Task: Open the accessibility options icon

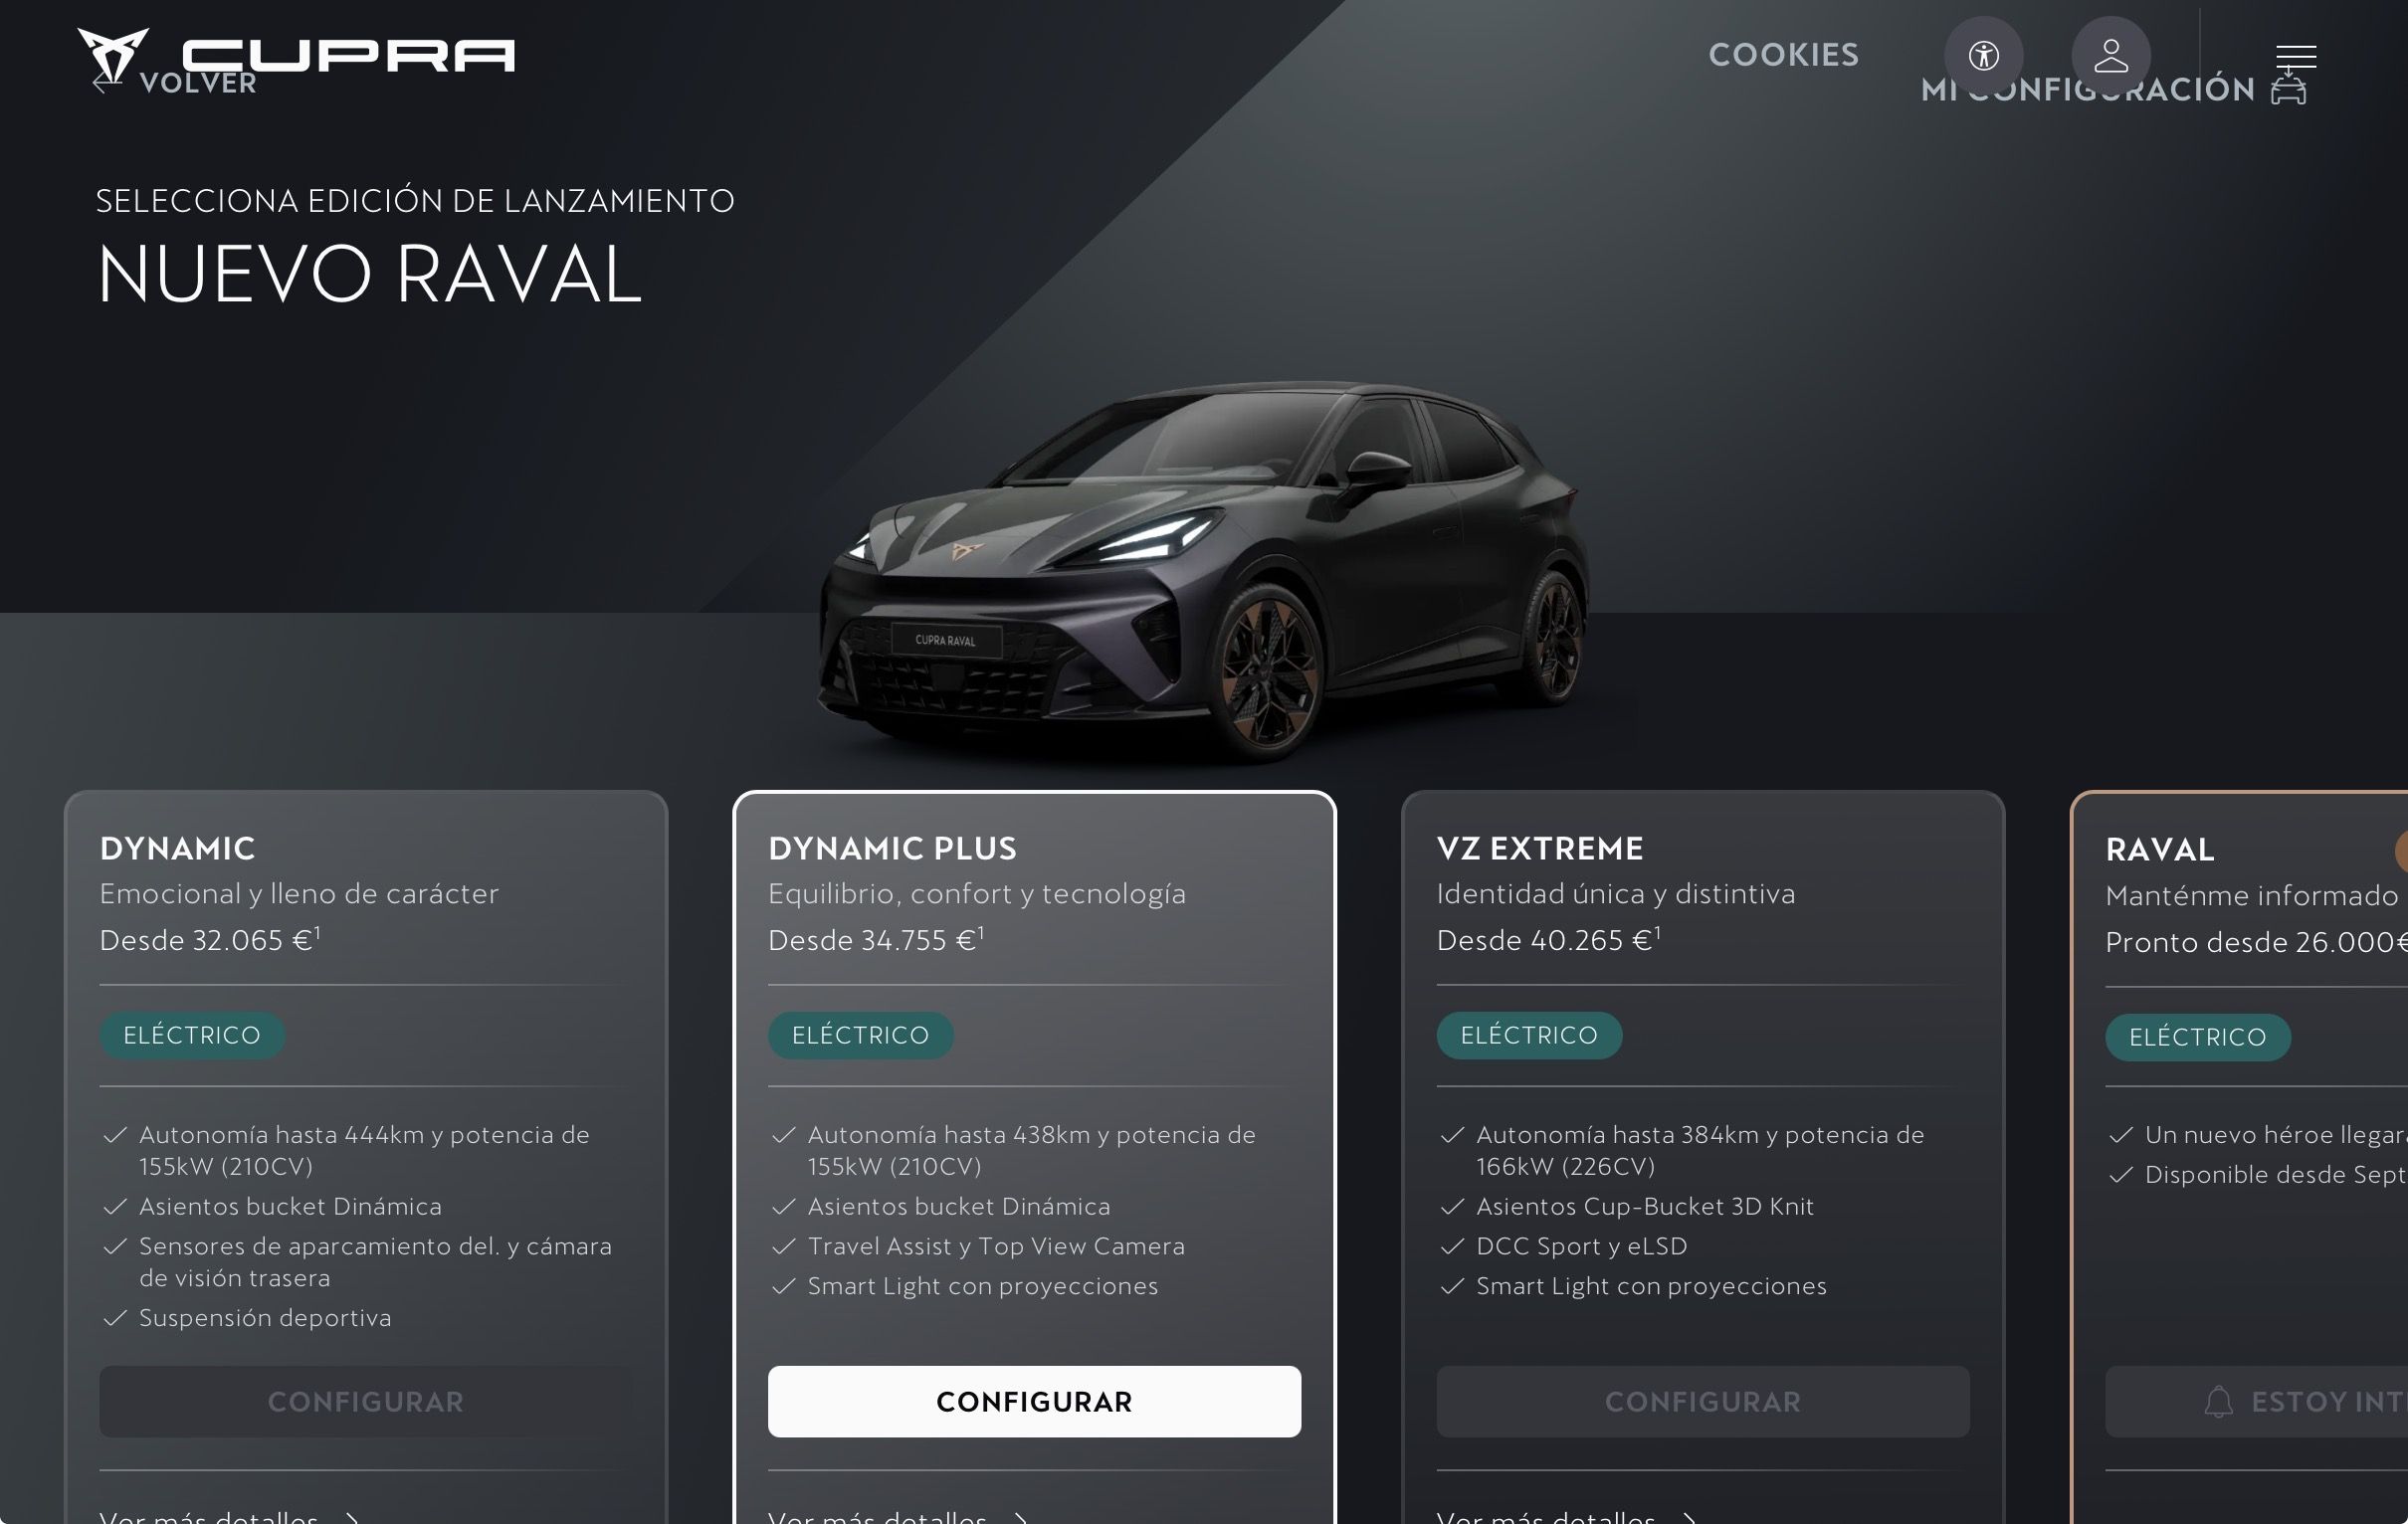Action: (x=1983, y=55)
